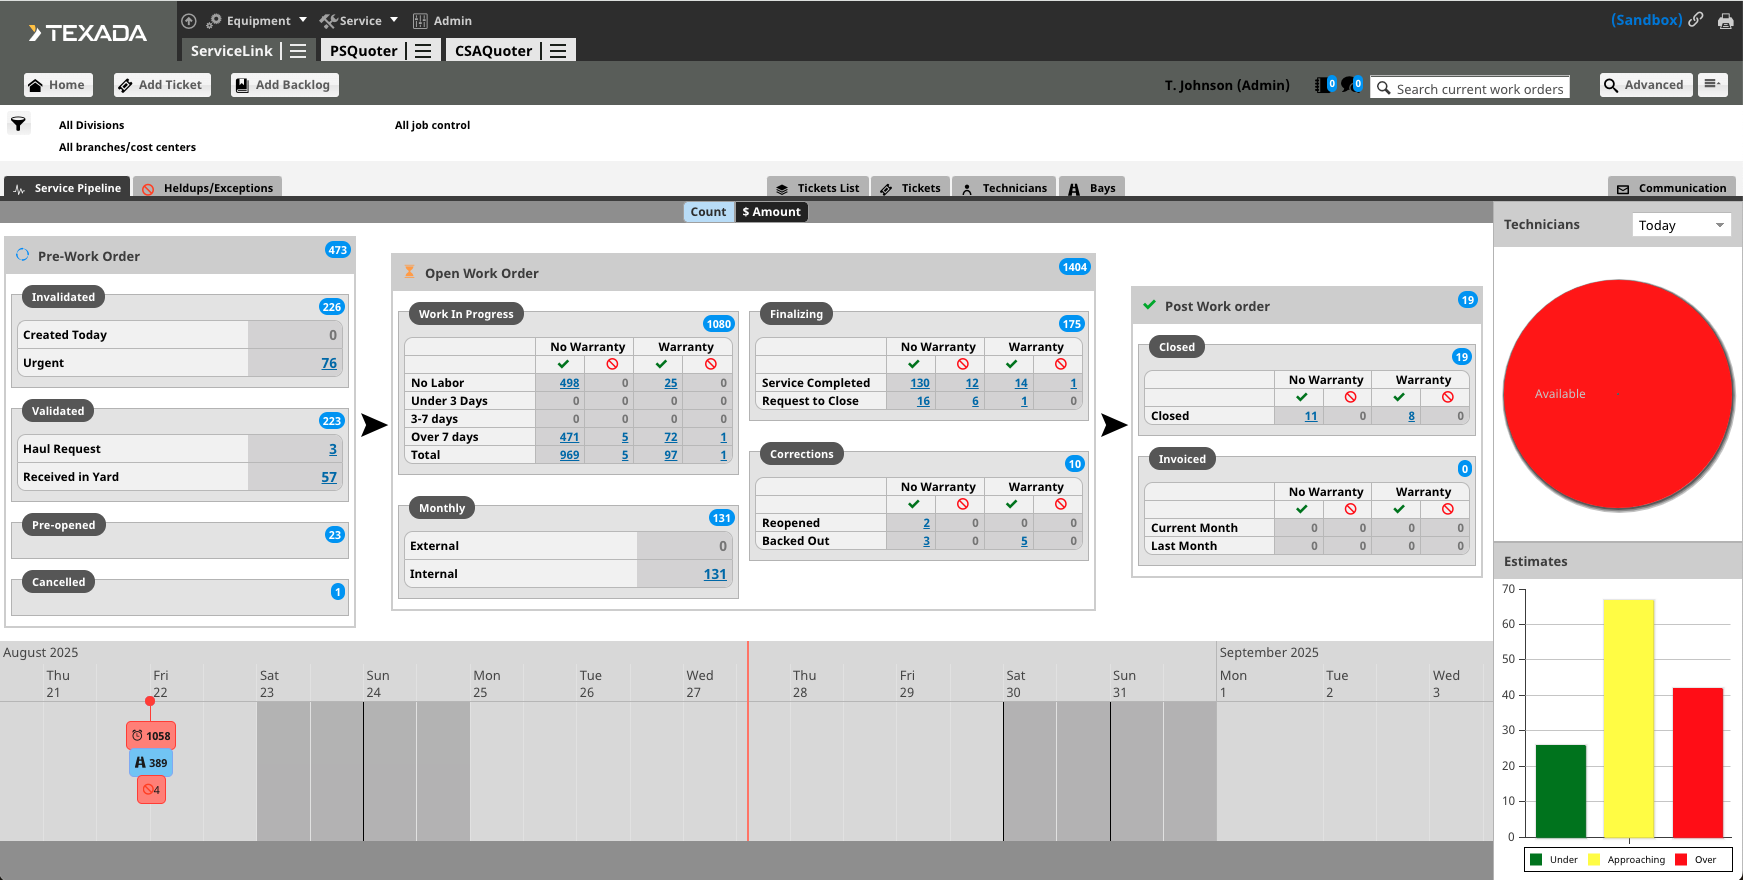Viewport: 1743px width, 880px height.
Task: Click the (Sandbox) link
Action: click(1646, 20)
